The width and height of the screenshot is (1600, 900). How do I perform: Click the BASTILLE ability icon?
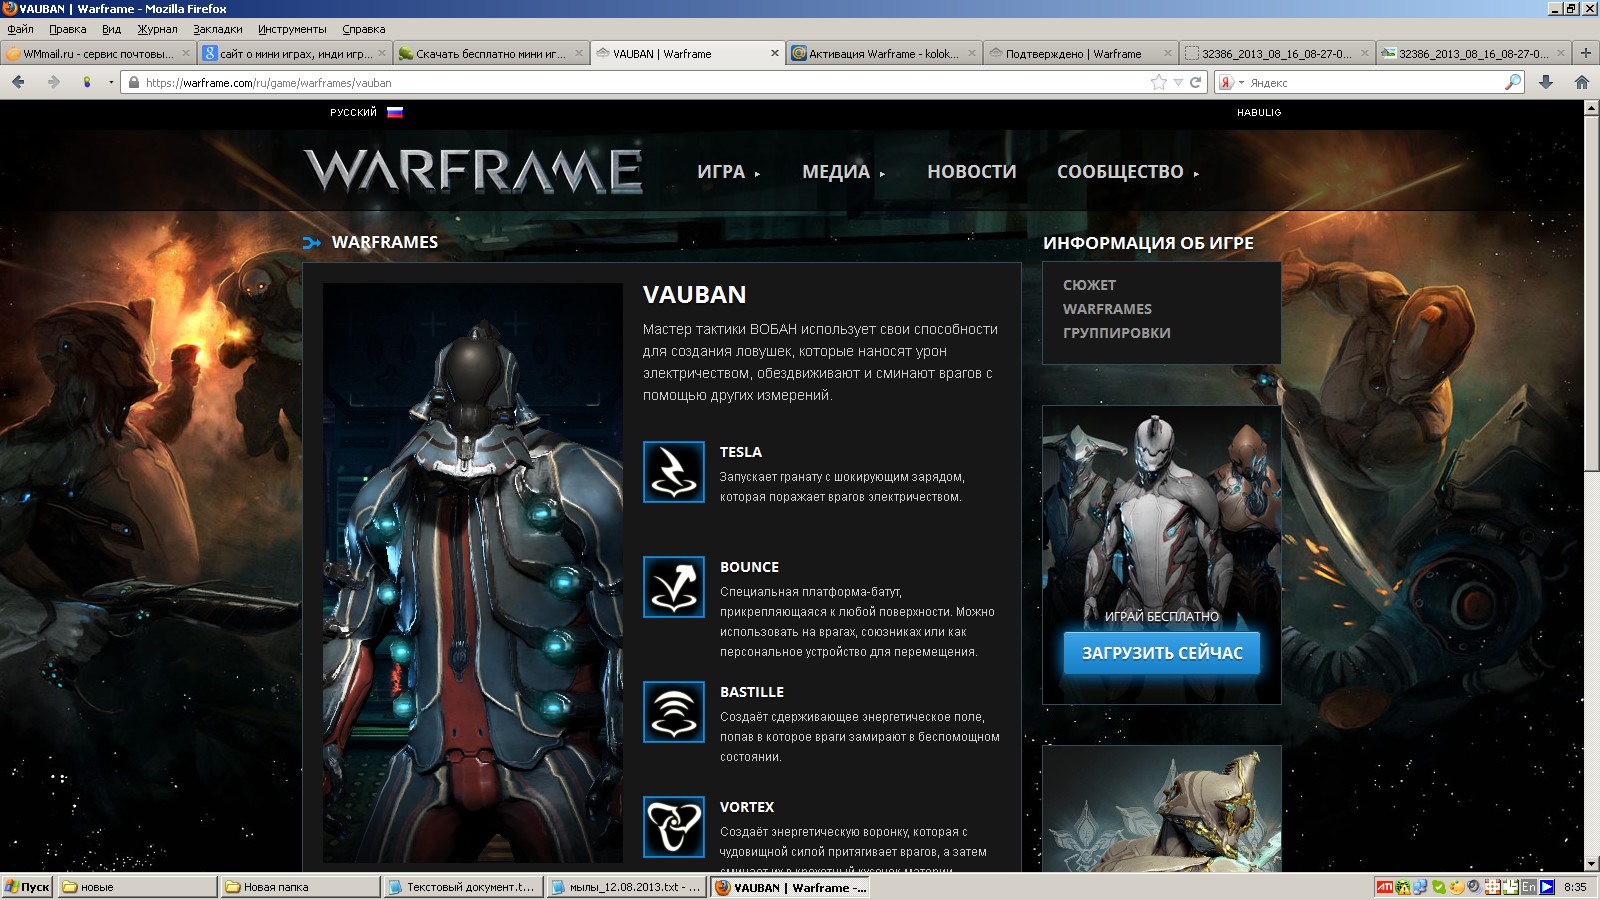pyautogui.click(x=674, y=712)
